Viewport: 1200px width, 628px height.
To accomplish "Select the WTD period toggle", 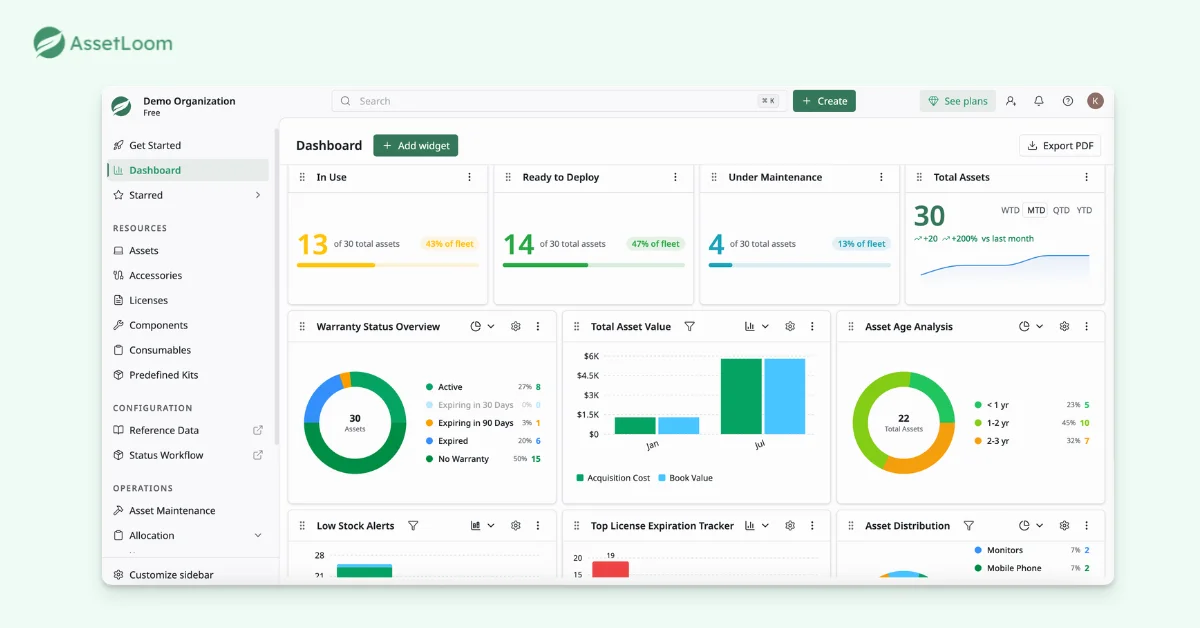I will 1010,211.
